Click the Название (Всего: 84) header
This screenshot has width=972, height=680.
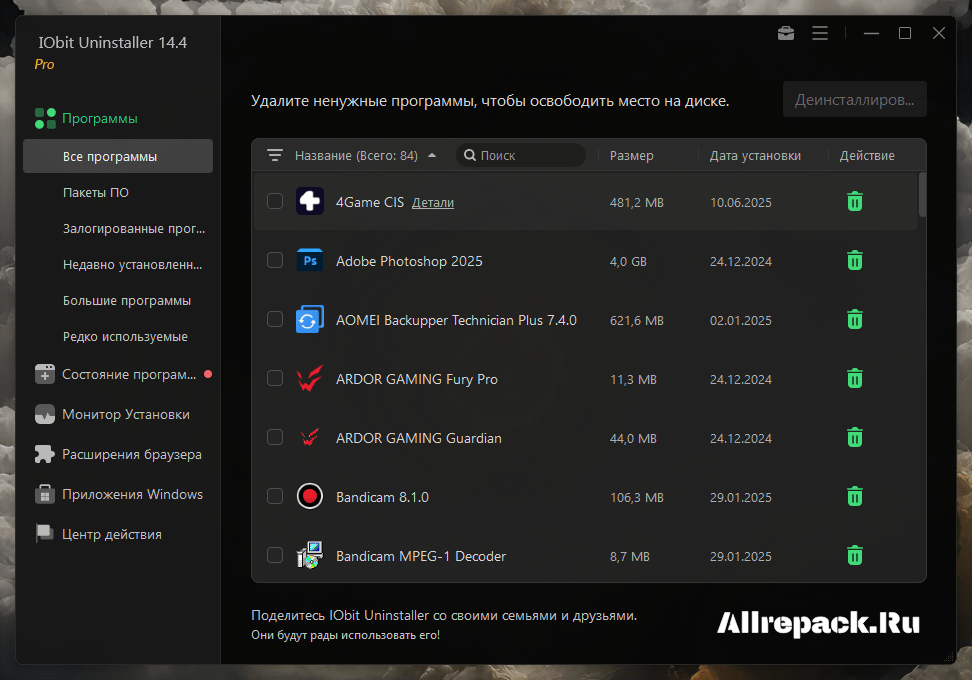coord(356,156)
